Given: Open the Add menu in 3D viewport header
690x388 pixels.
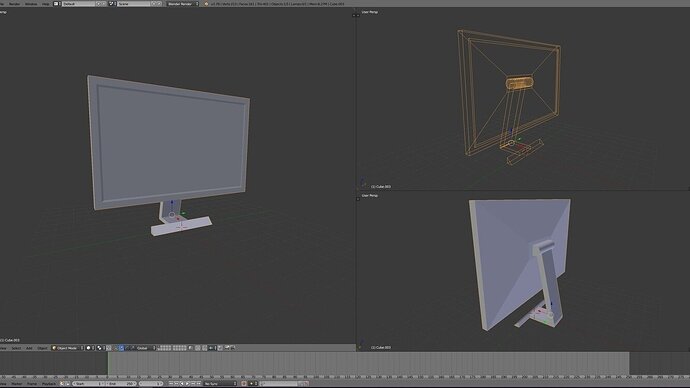Looking at the screenshot, I should click(29, 348).
